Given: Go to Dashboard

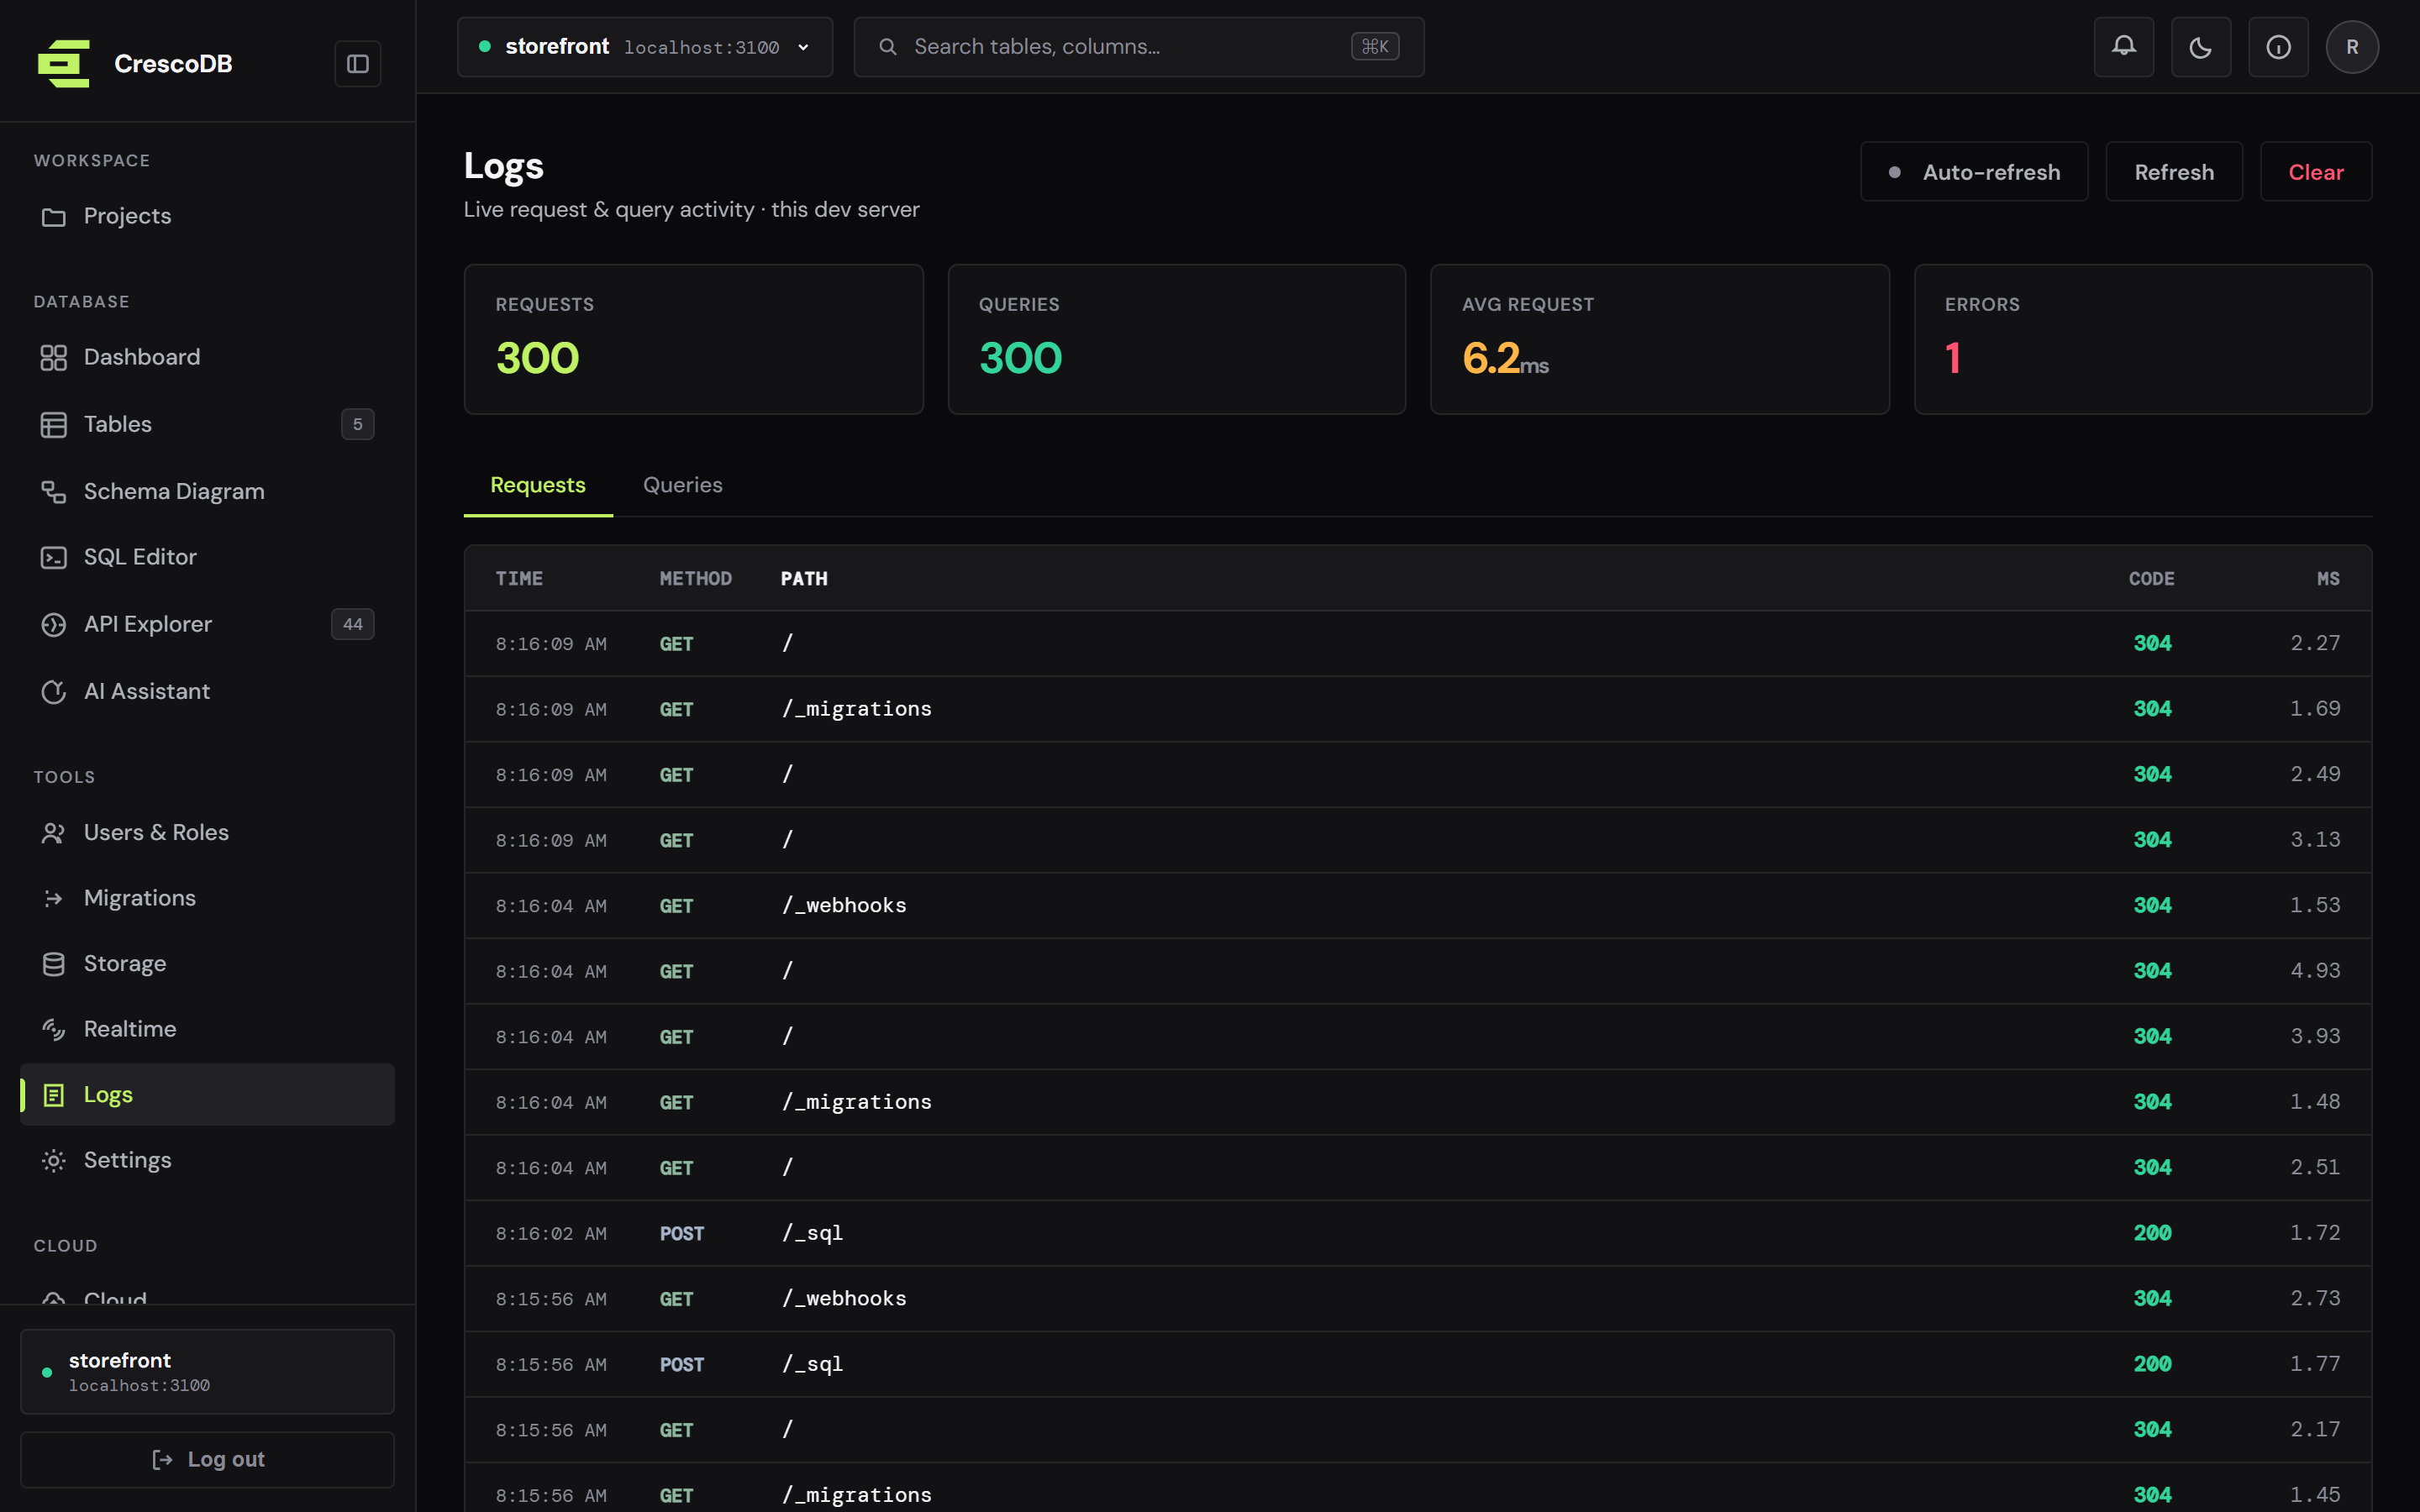Looking at the screenshot, I should pos(207,357).
